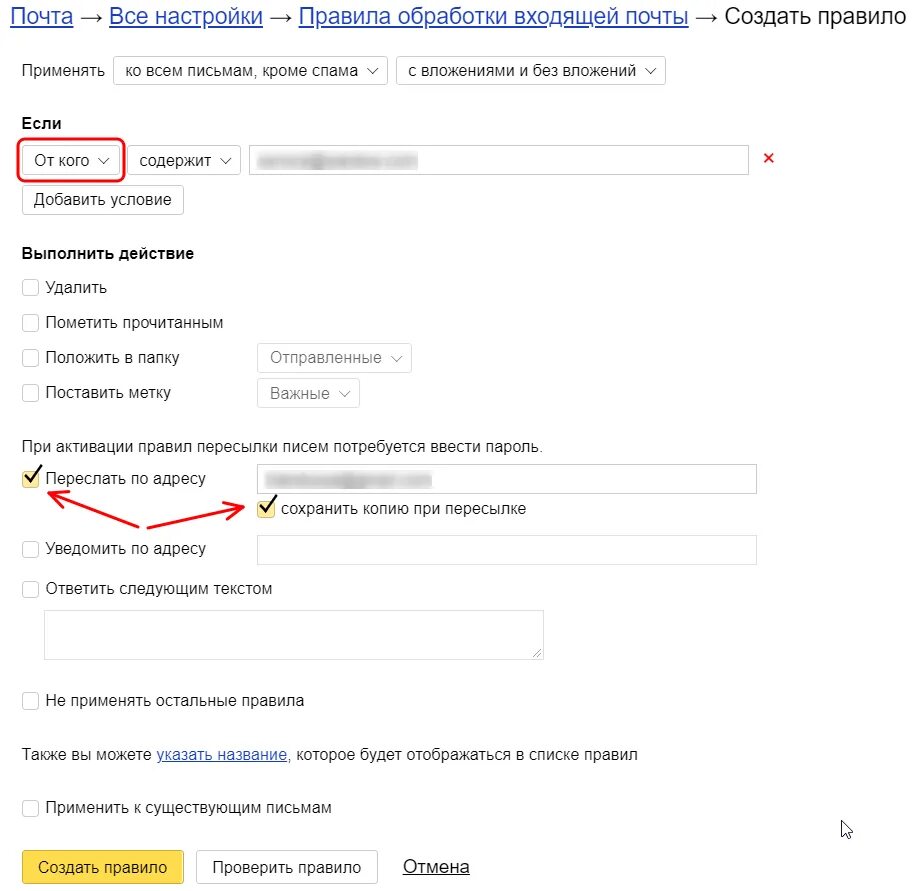Enable Пометить прочитанным option
This screenshot has width=916, height=891.
click(x=31, y=323)
